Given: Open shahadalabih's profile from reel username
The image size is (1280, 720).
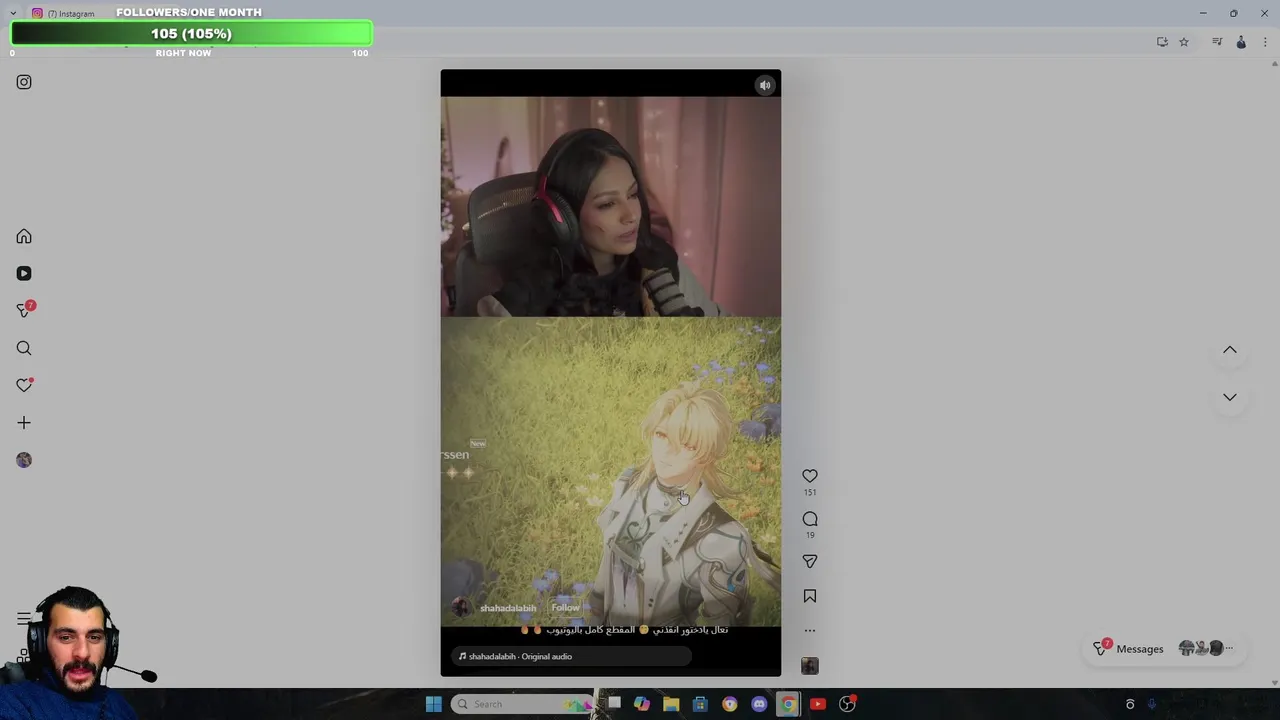Looking at the screenshot, I should 508,608.
